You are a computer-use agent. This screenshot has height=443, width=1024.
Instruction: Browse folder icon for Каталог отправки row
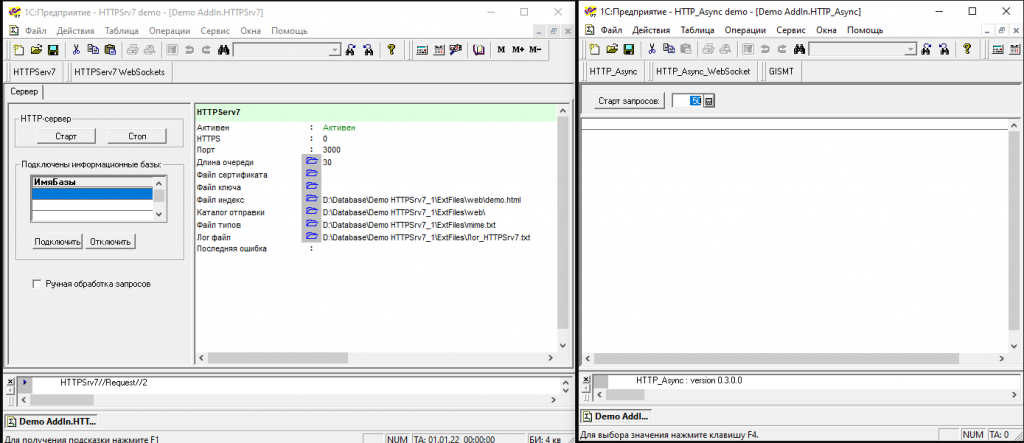(311, 212)
